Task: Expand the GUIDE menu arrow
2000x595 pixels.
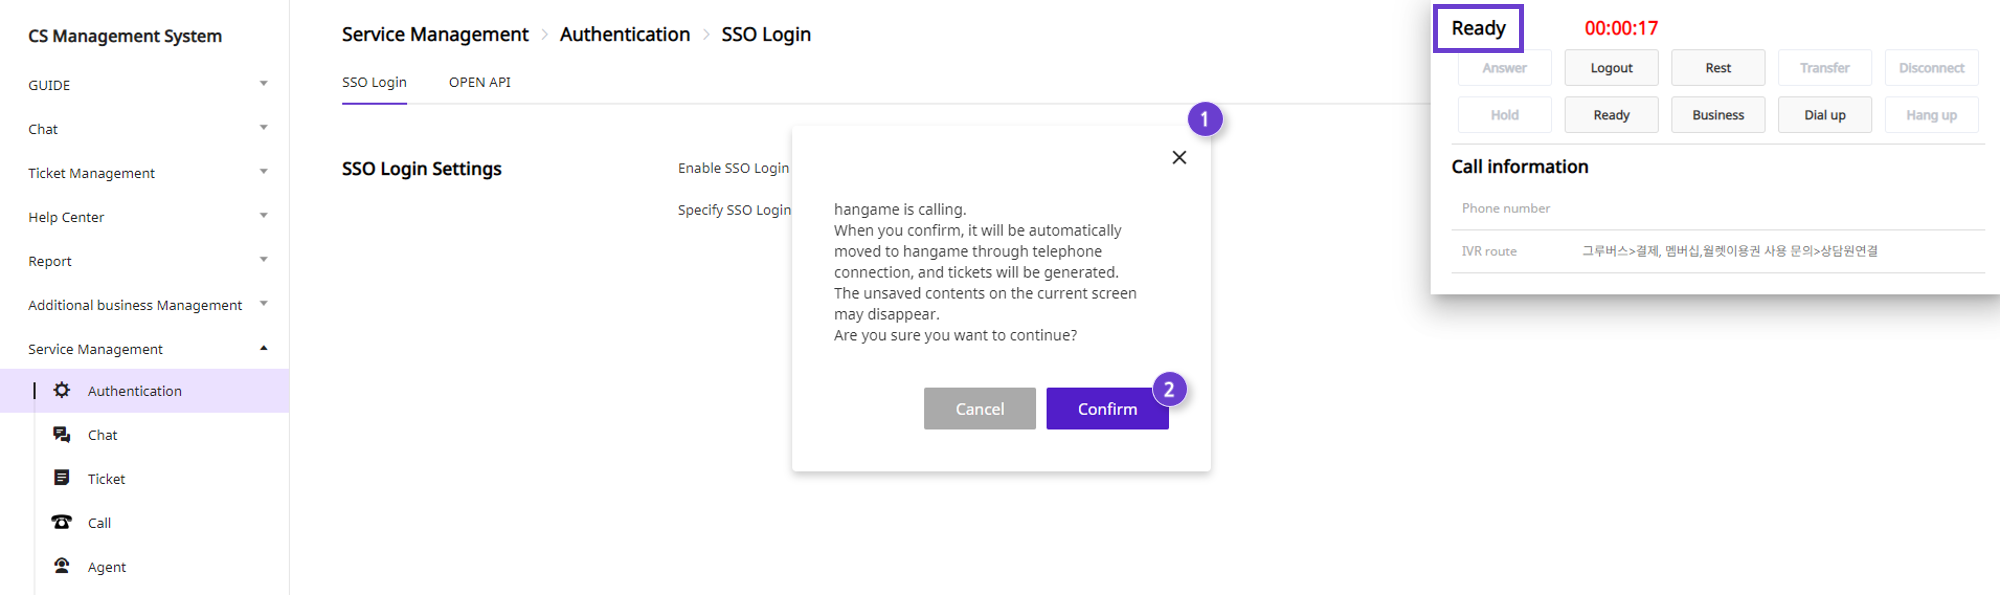Action: click(x=264, y=84)
